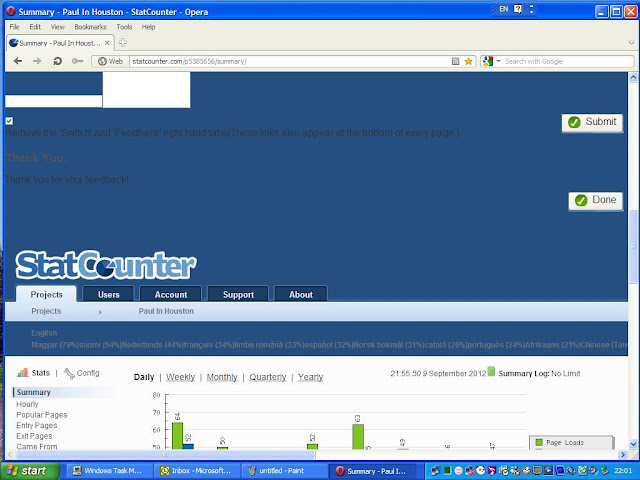Open the Edit menu
This screenshot has height=480, width=640.
[35, 27]
